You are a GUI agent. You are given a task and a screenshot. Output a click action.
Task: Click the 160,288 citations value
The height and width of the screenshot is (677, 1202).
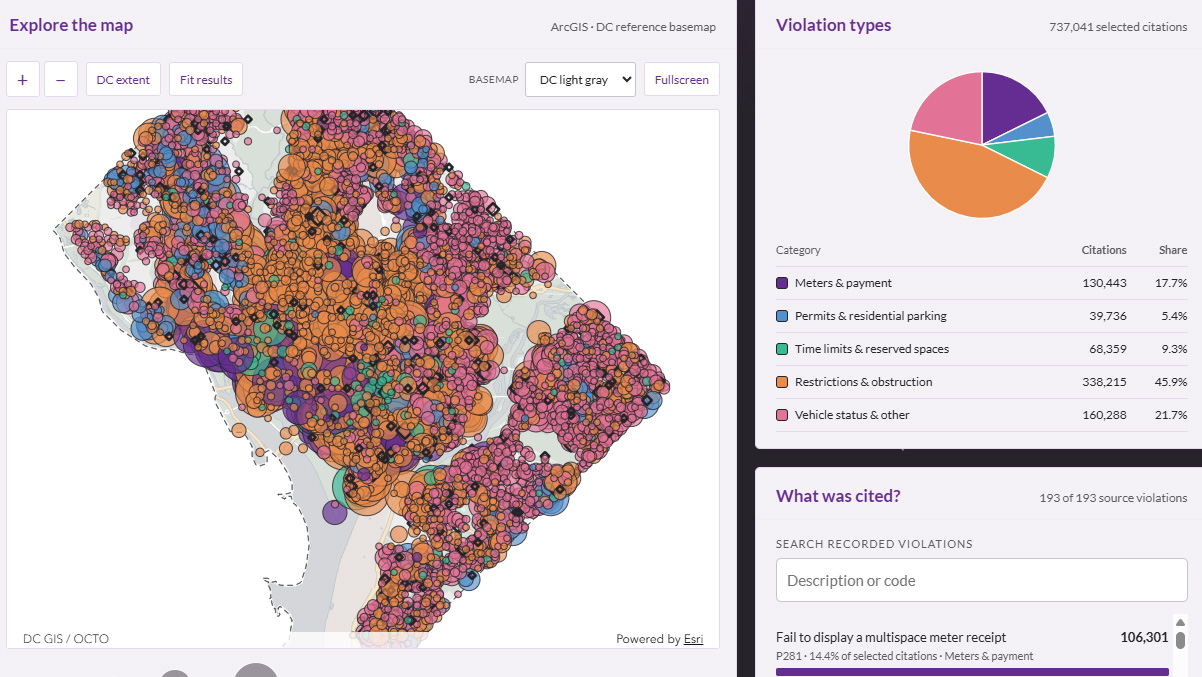click(x=1104, y=415)
